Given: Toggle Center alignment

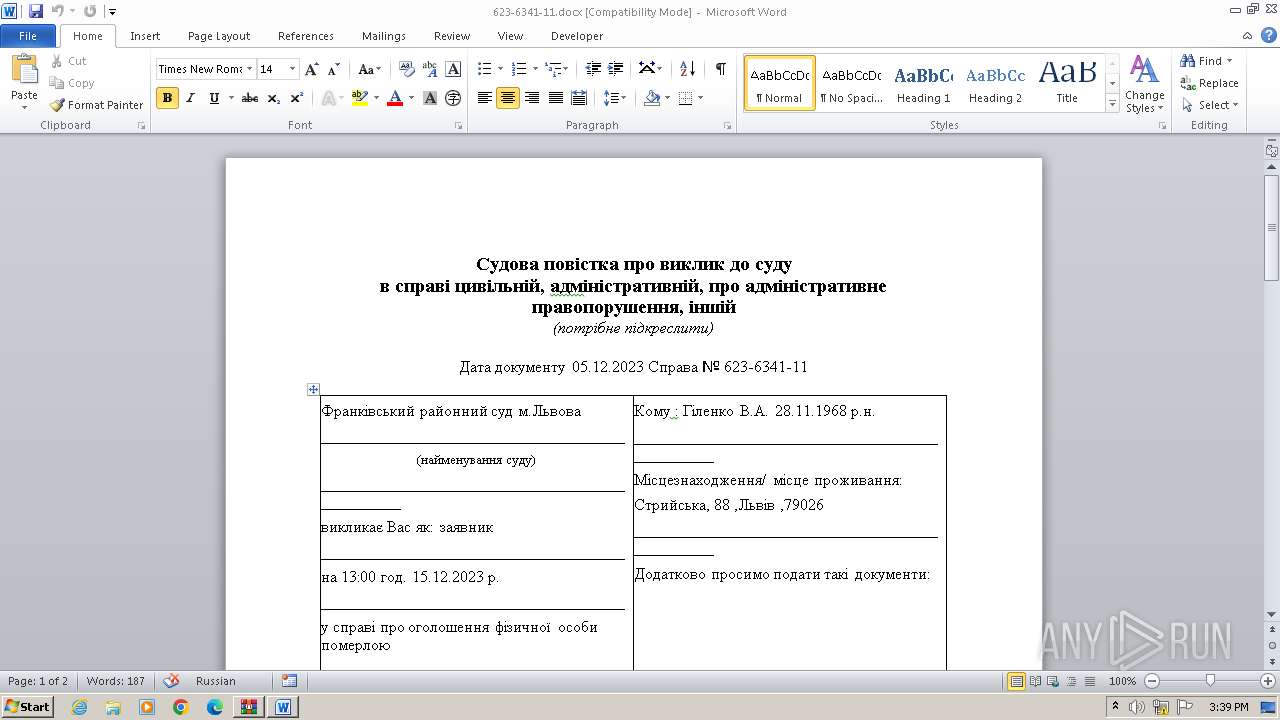Looking at the screenshot, I should 508,98.
